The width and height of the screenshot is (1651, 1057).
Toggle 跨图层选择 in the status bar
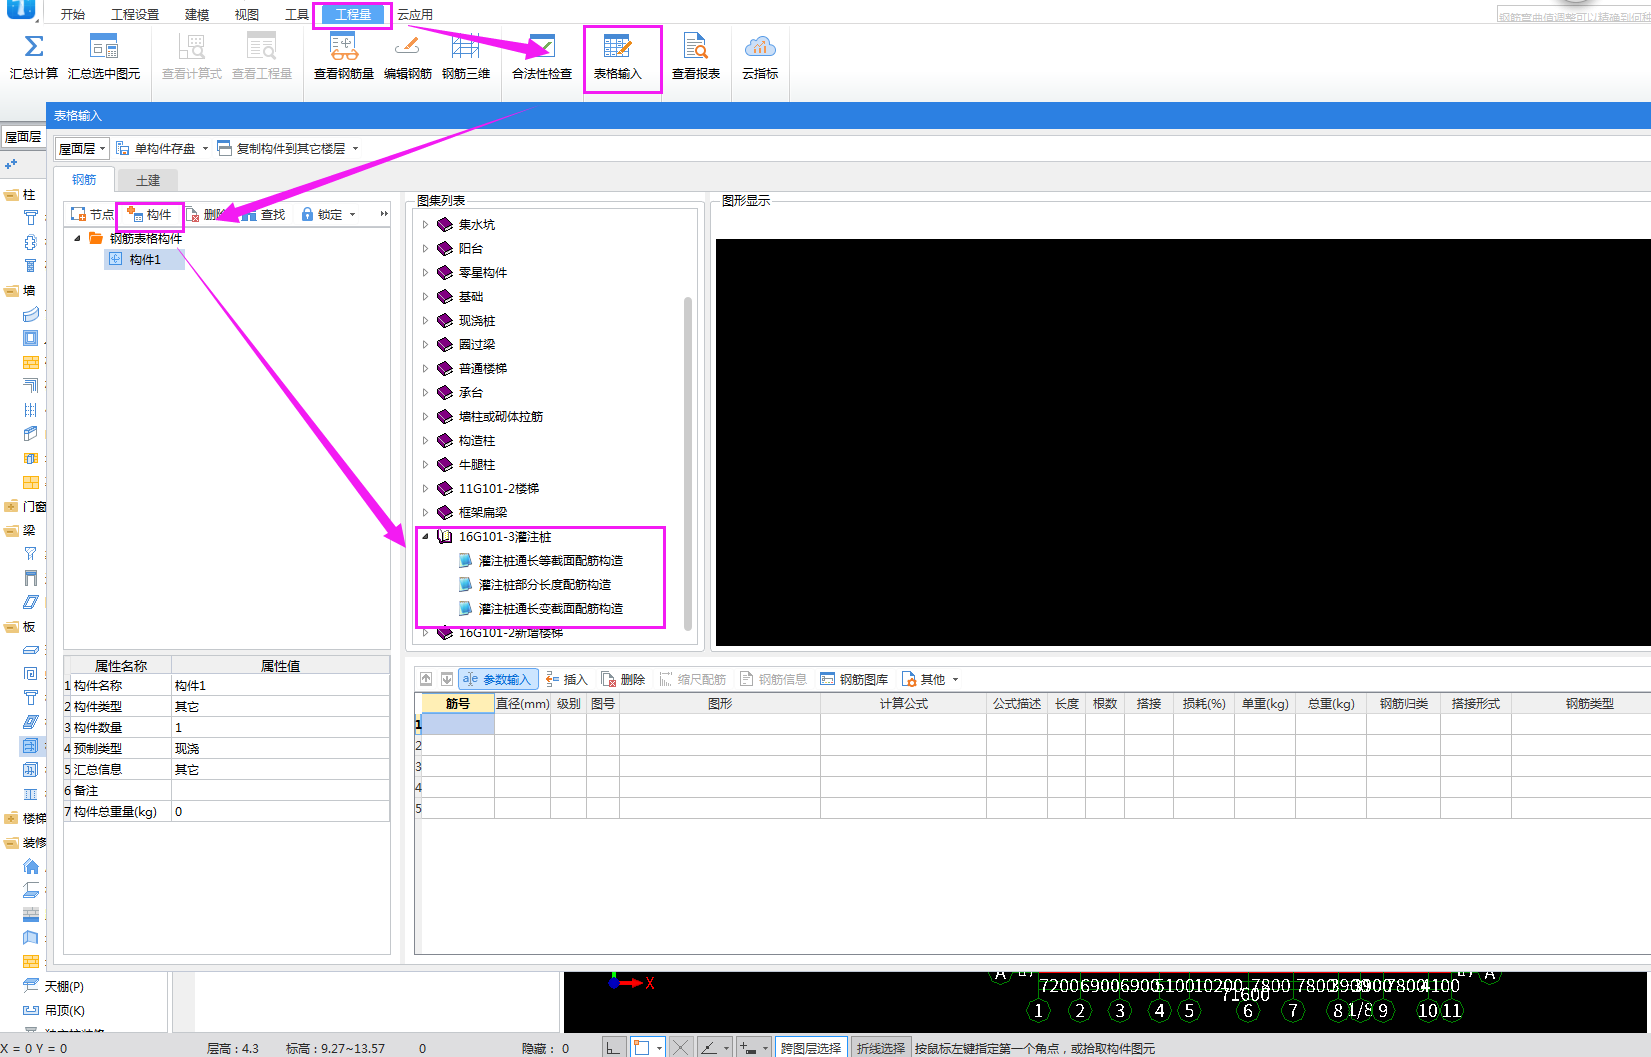click(x=811, y=1048)
